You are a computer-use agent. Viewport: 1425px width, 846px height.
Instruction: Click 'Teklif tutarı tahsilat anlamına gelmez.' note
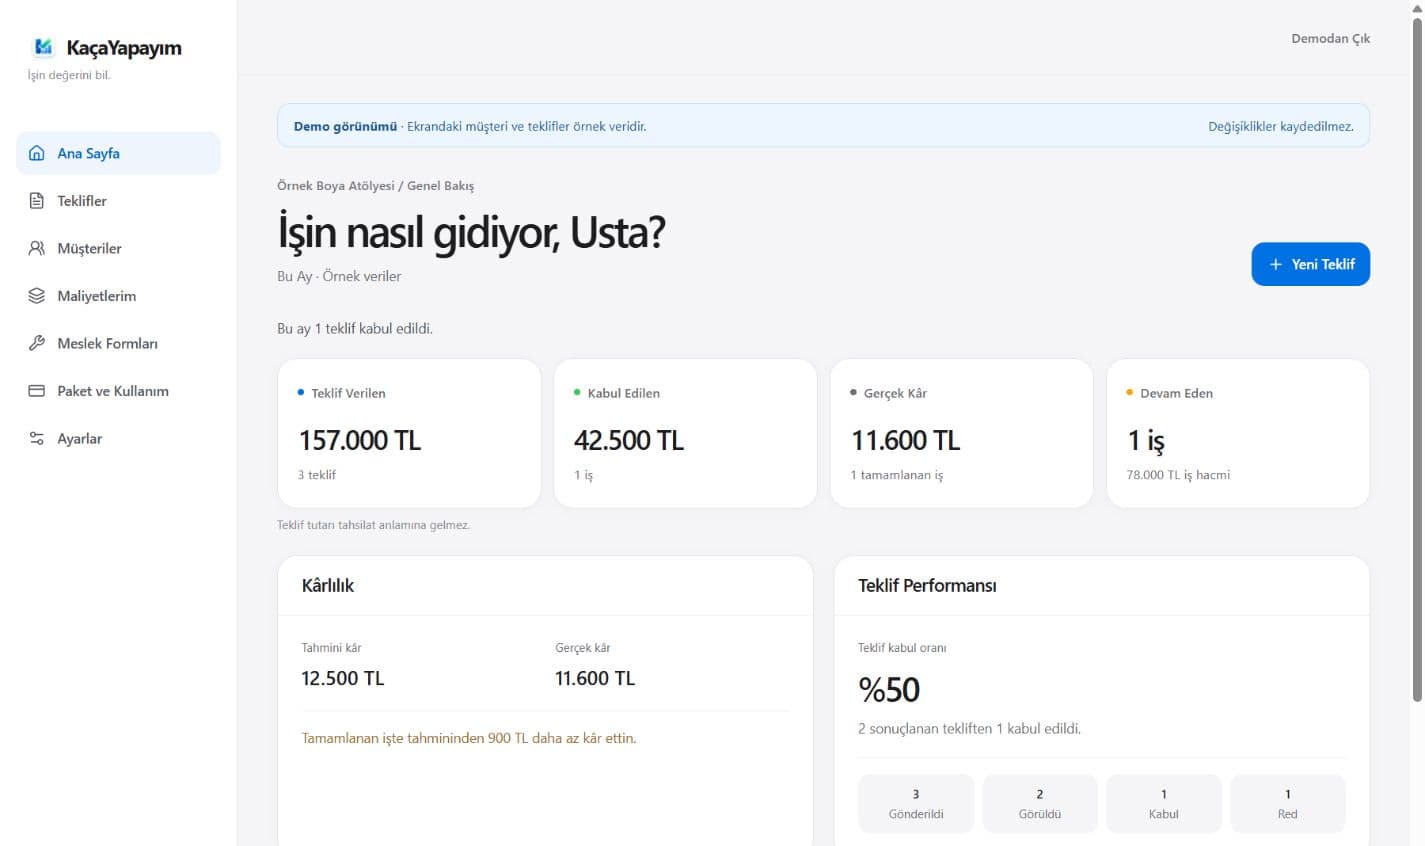point(373,525)
